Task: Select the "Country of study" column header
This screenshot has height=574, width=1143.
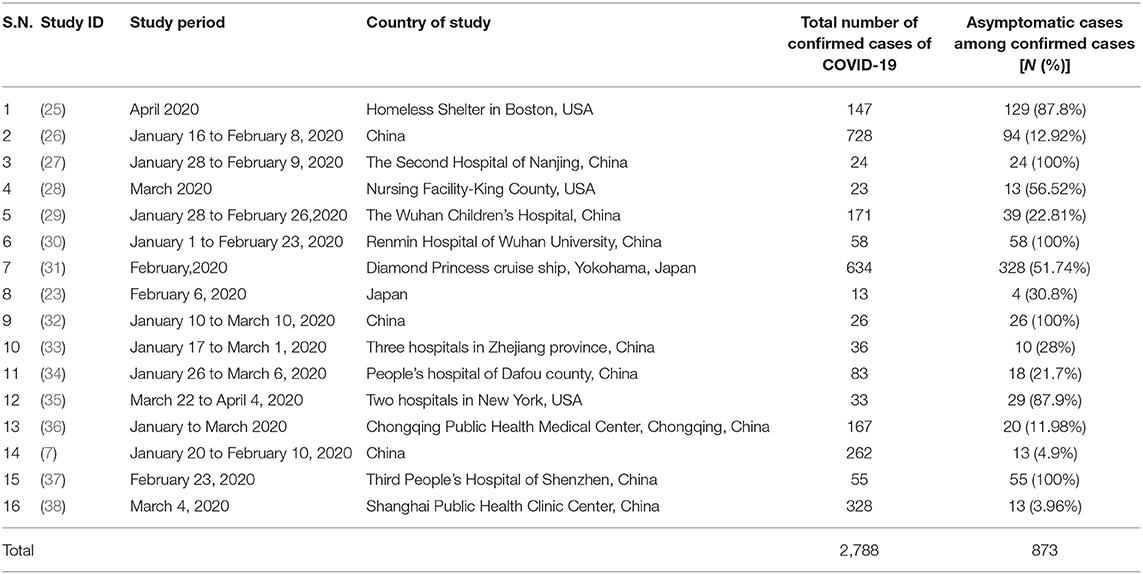Action: tap(428, 23)
